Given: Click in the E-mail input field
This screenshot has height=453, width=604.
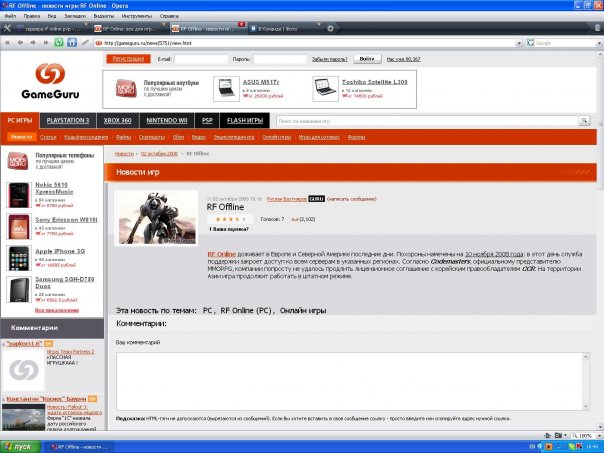Looking at the screenshot, I should [201, 59].
